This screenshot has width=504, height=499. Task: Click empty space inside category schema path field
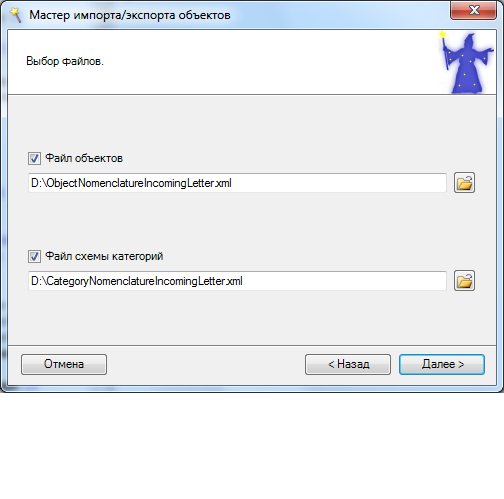343,281
